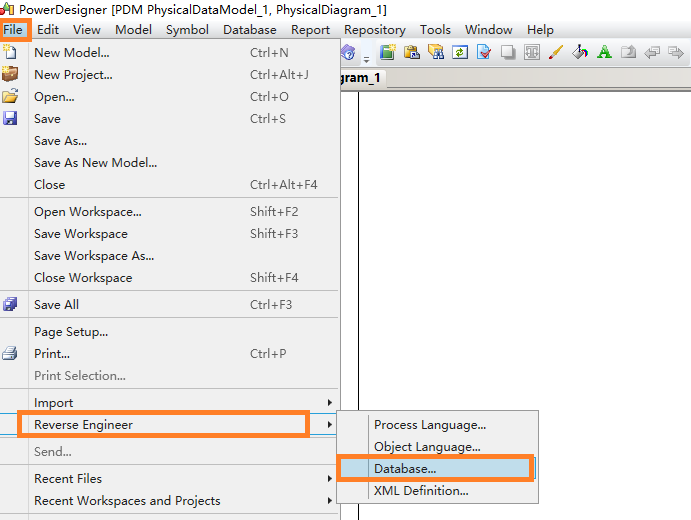Select Open... in the File menu
This screenshot has height=520, width=691.
pyautogui.click(x=169, y=97)
